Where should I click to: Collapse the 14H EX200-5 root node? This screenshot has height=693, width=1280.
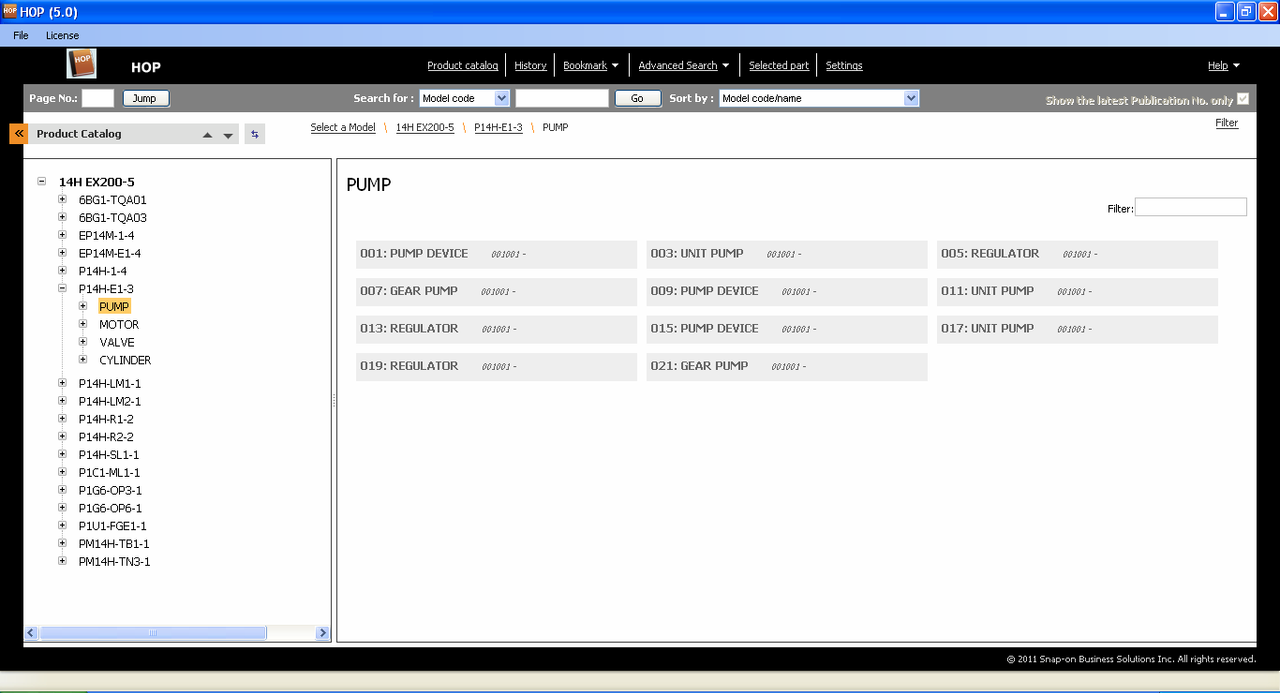41,182
